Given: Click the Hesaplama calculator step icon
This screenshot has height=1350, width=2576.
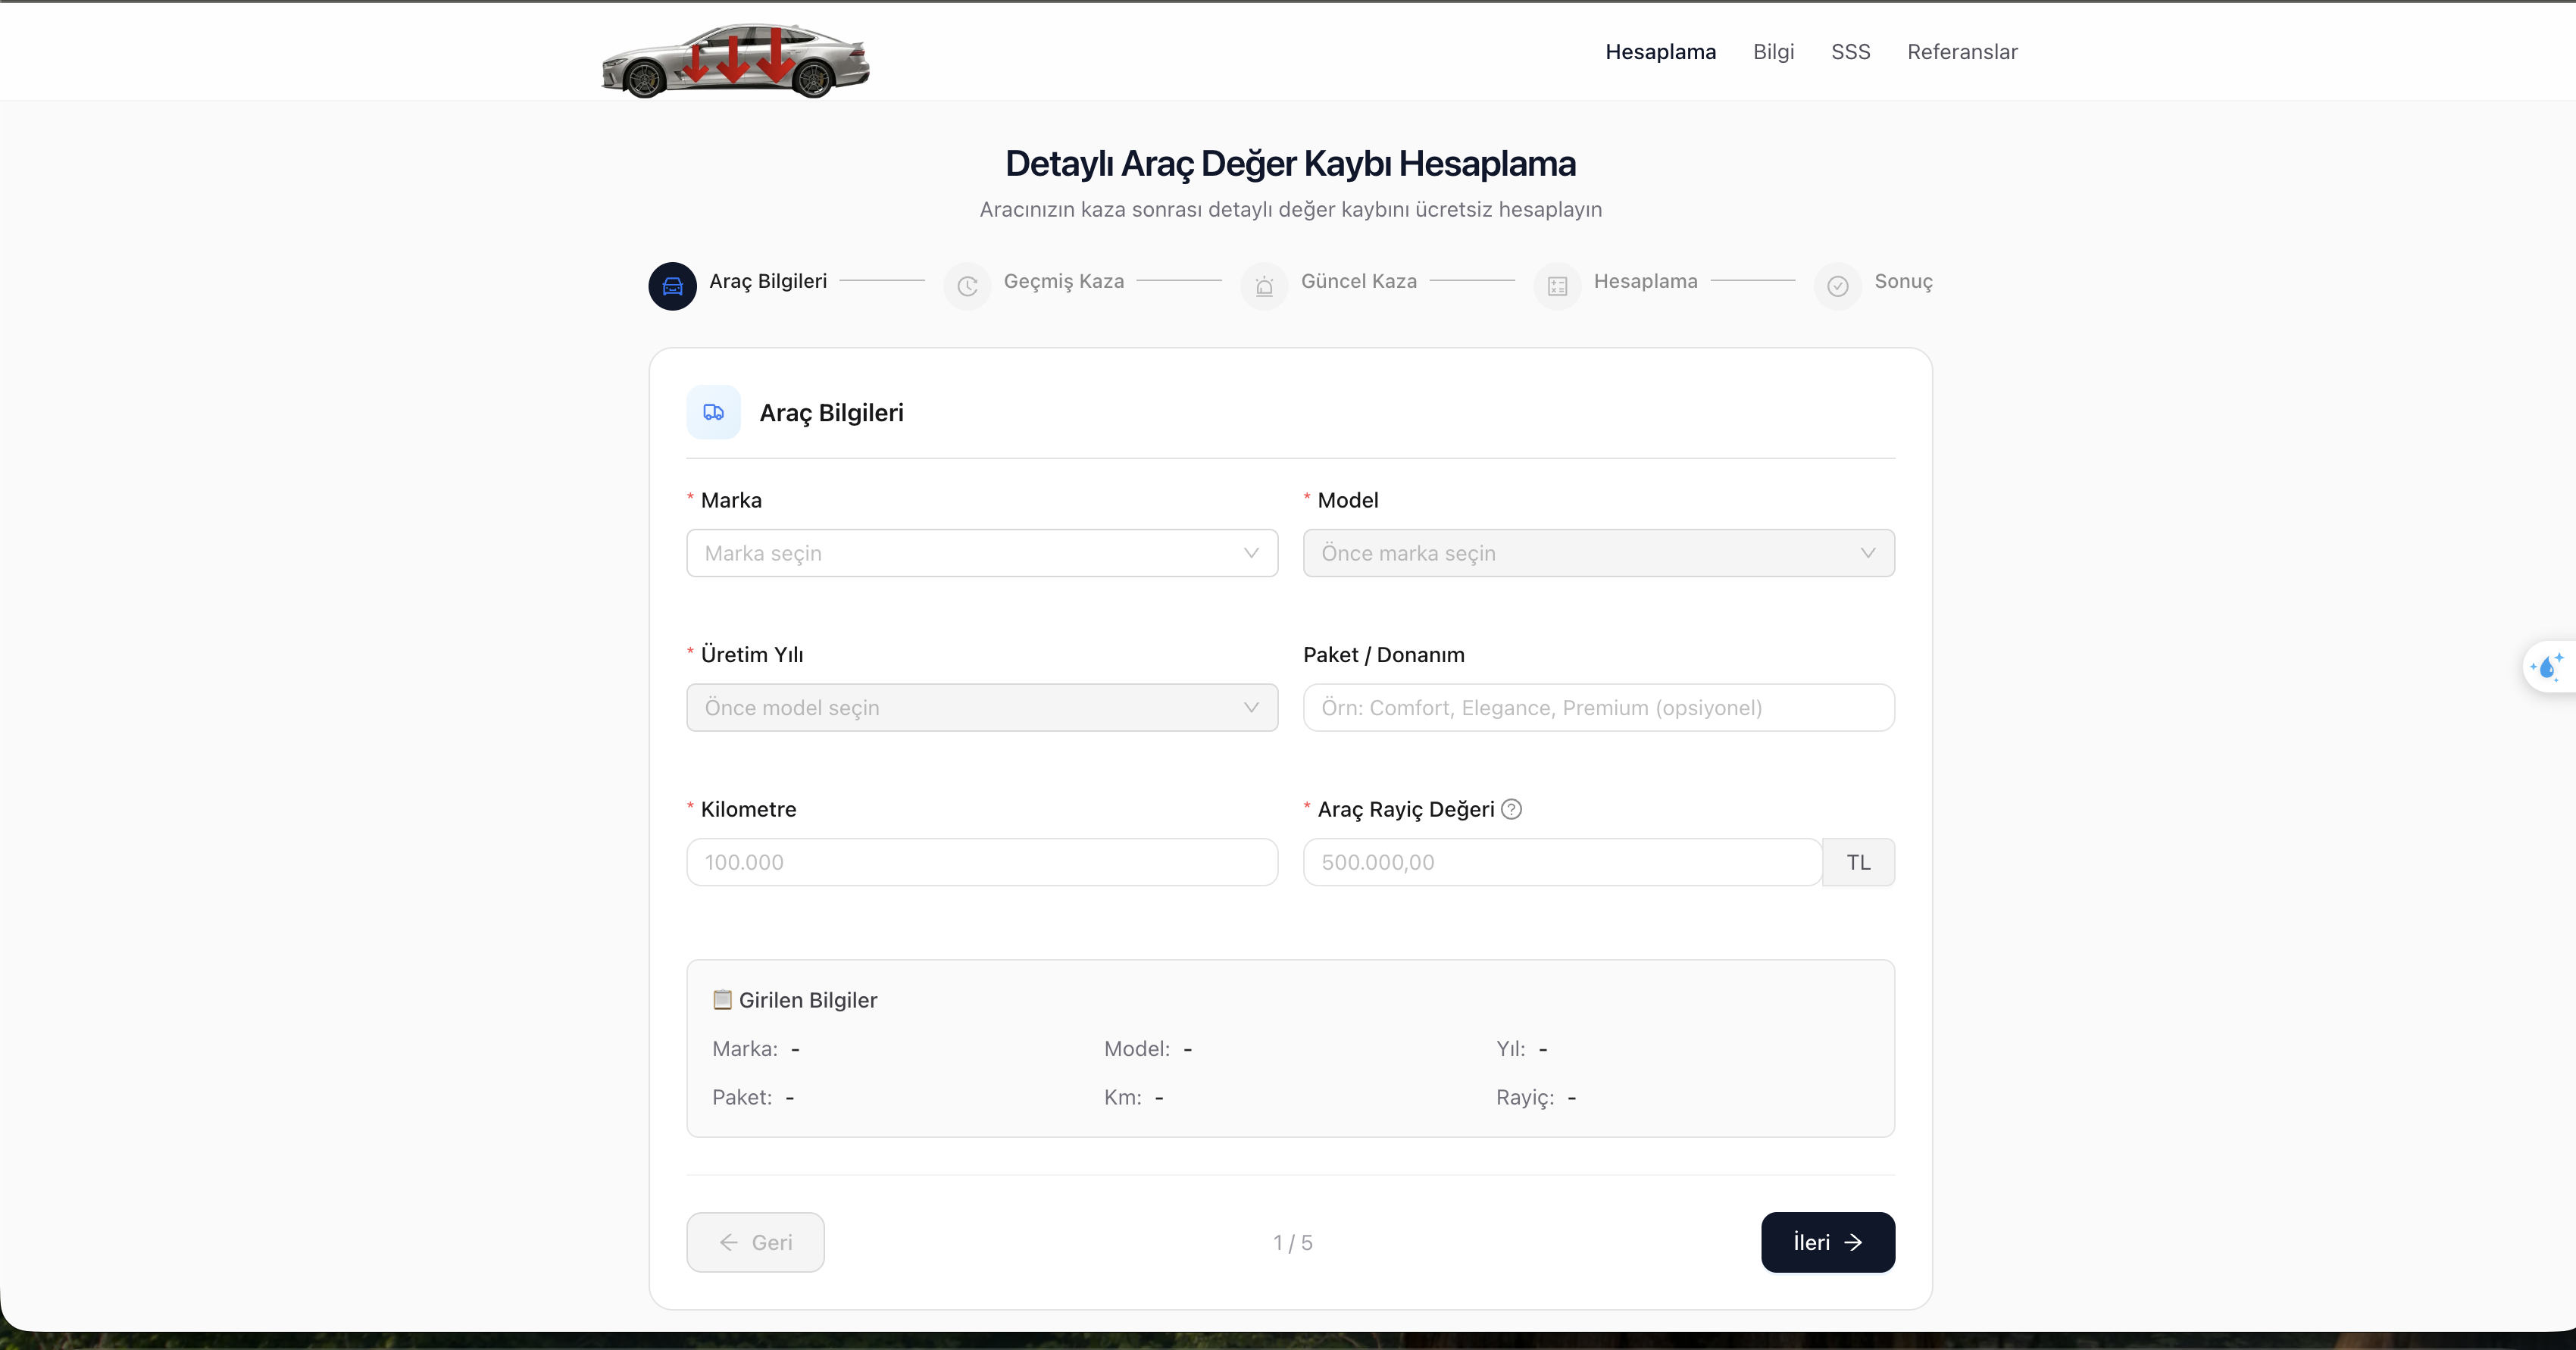Looking at the screenshot, I should [1557, 286].
